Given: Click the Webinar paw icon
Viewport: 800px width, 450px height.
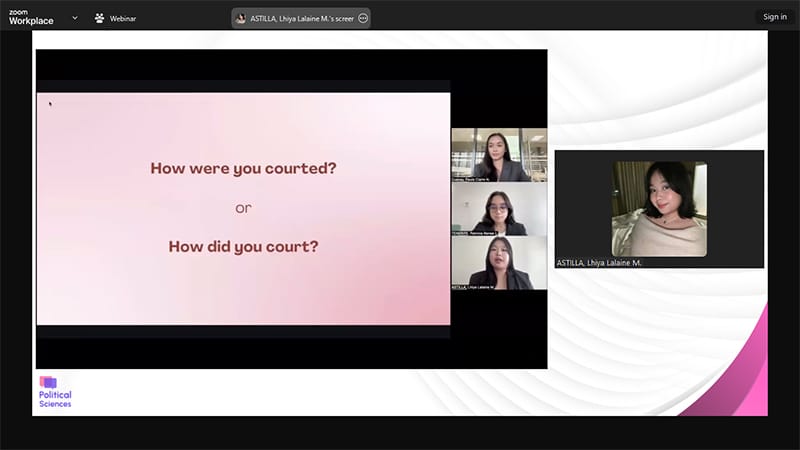Looking at the screenshot, I should tap(99, 17).
